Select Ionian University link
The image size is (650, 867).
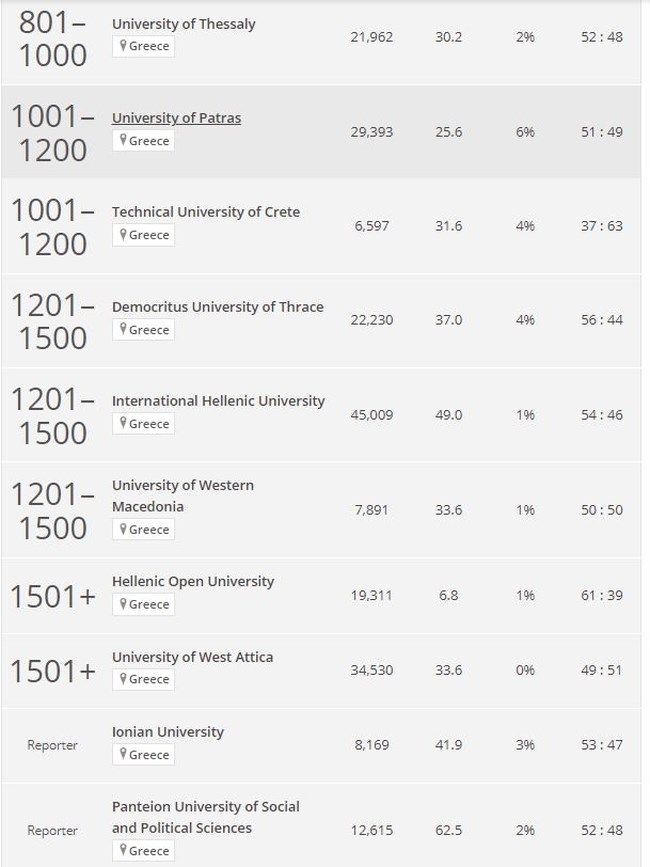[167, 732]
